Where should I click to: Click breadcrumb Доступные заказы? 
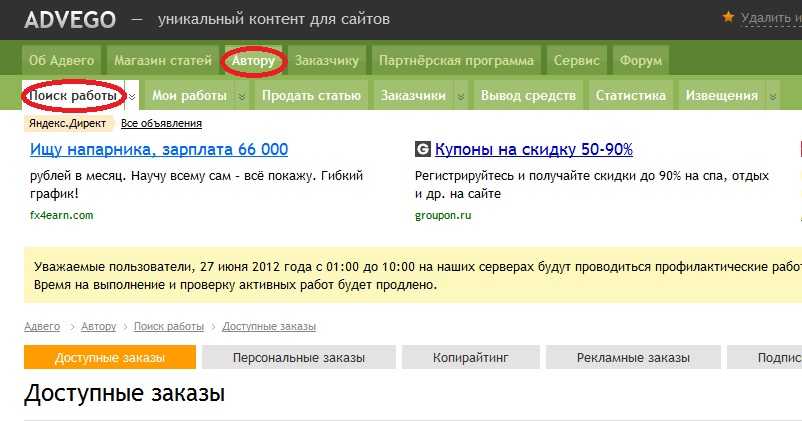tap(269, 326)
